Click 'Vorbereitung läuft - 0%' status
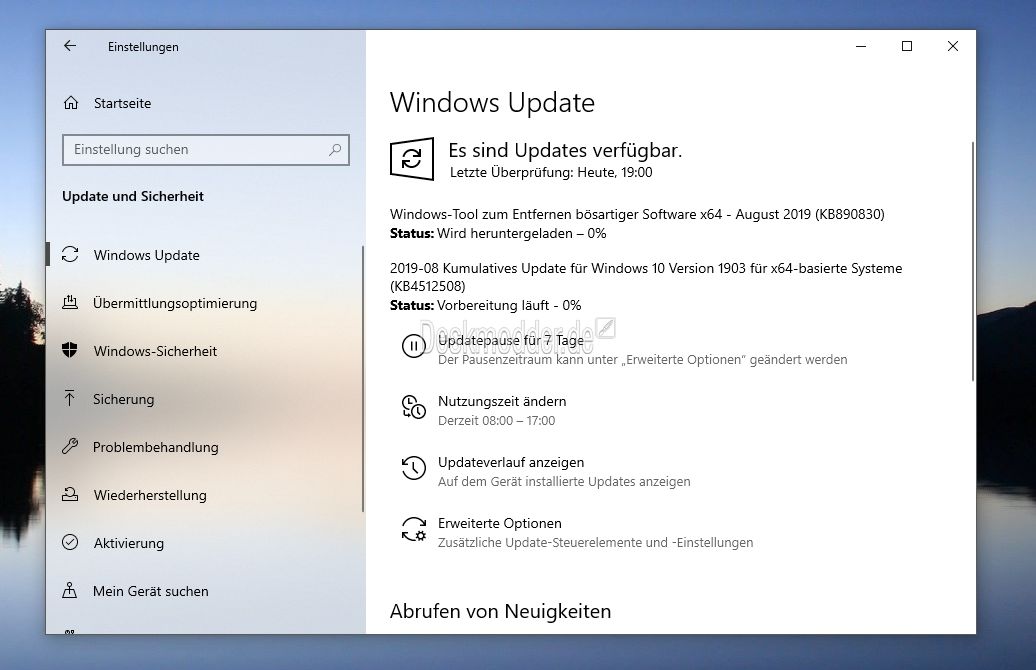The height and width of the screenshot is (670, 1036). pos(509,305)
